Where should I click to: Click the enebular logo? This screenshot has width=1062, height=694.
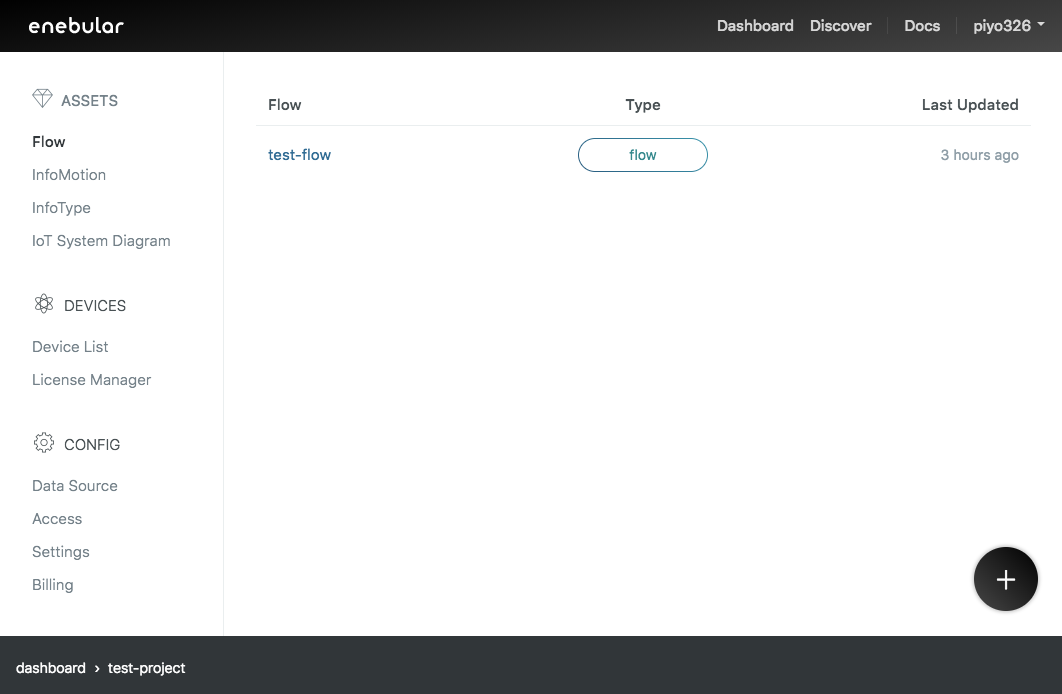click(x=76, y=26)
